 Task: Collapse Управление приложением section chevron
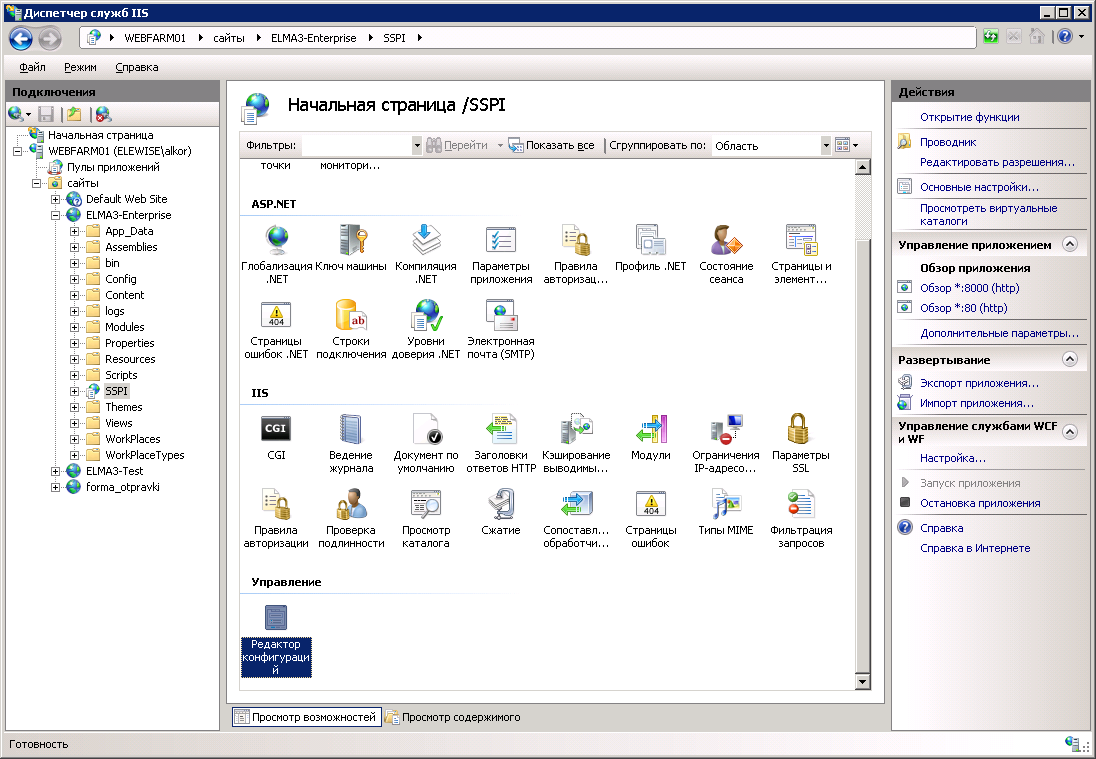[x=1069, y=245]
